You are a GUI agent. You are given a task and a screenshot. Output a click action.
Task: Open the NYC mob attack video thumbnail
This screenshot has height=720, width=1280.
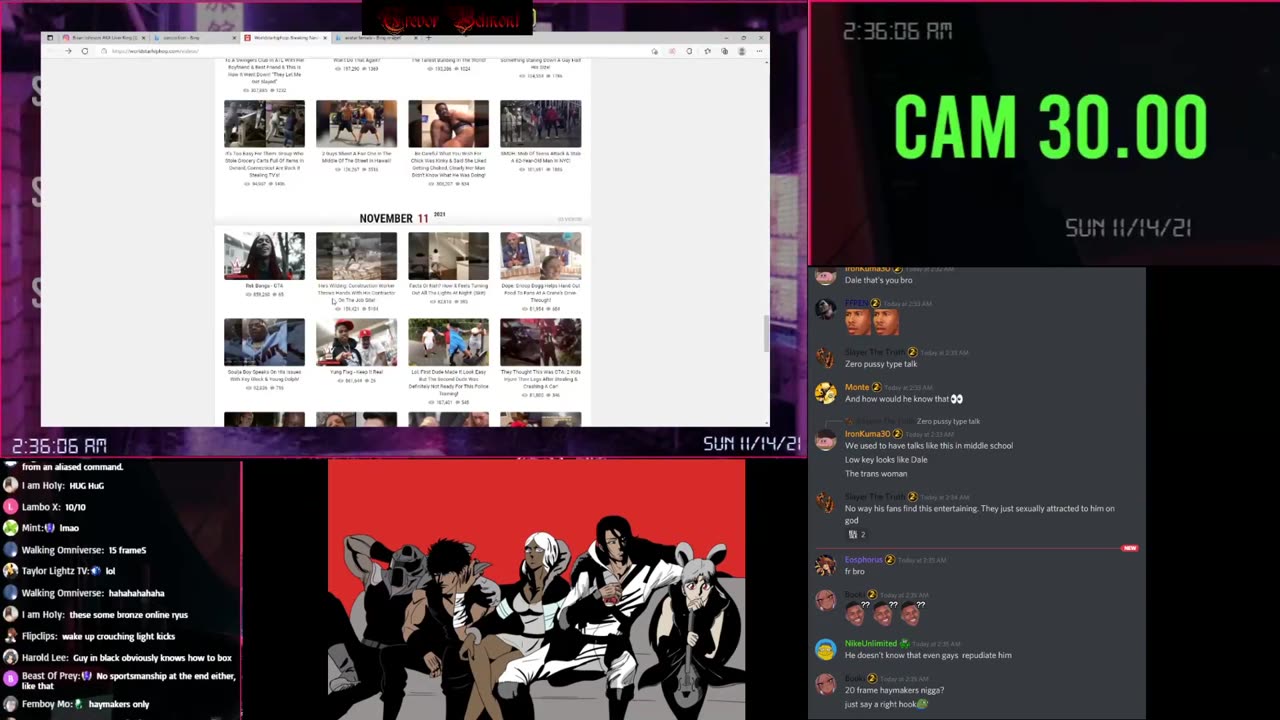540,124
